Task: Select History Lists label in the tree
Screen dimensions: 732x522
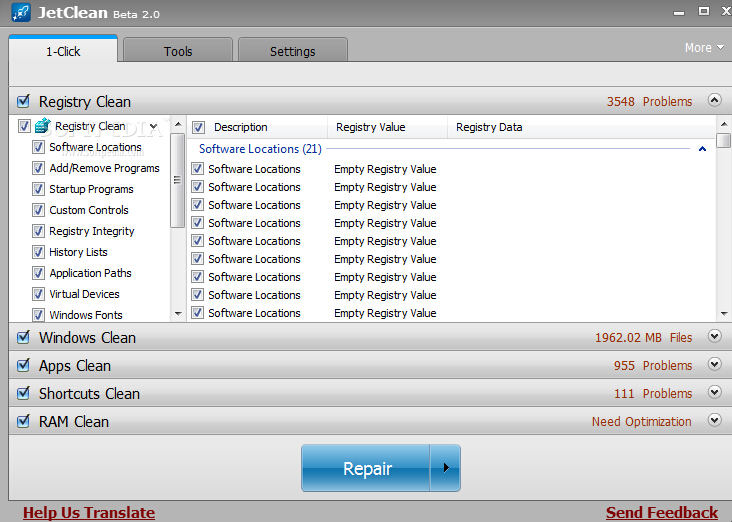Action: pyautogui.click(x=78, y=252)
